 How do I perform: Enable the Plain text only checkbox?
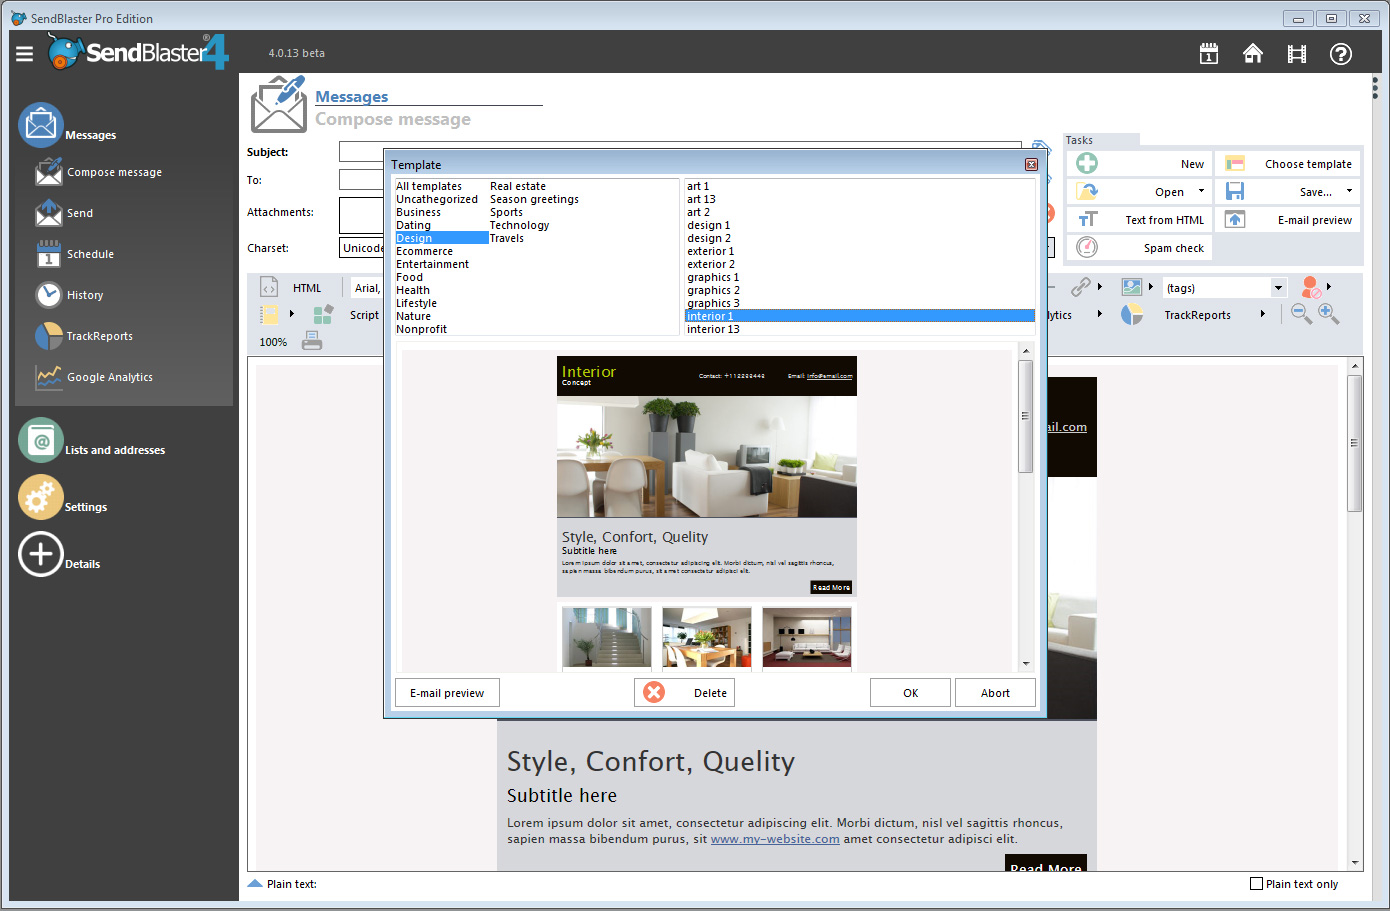pos(1257,884)
